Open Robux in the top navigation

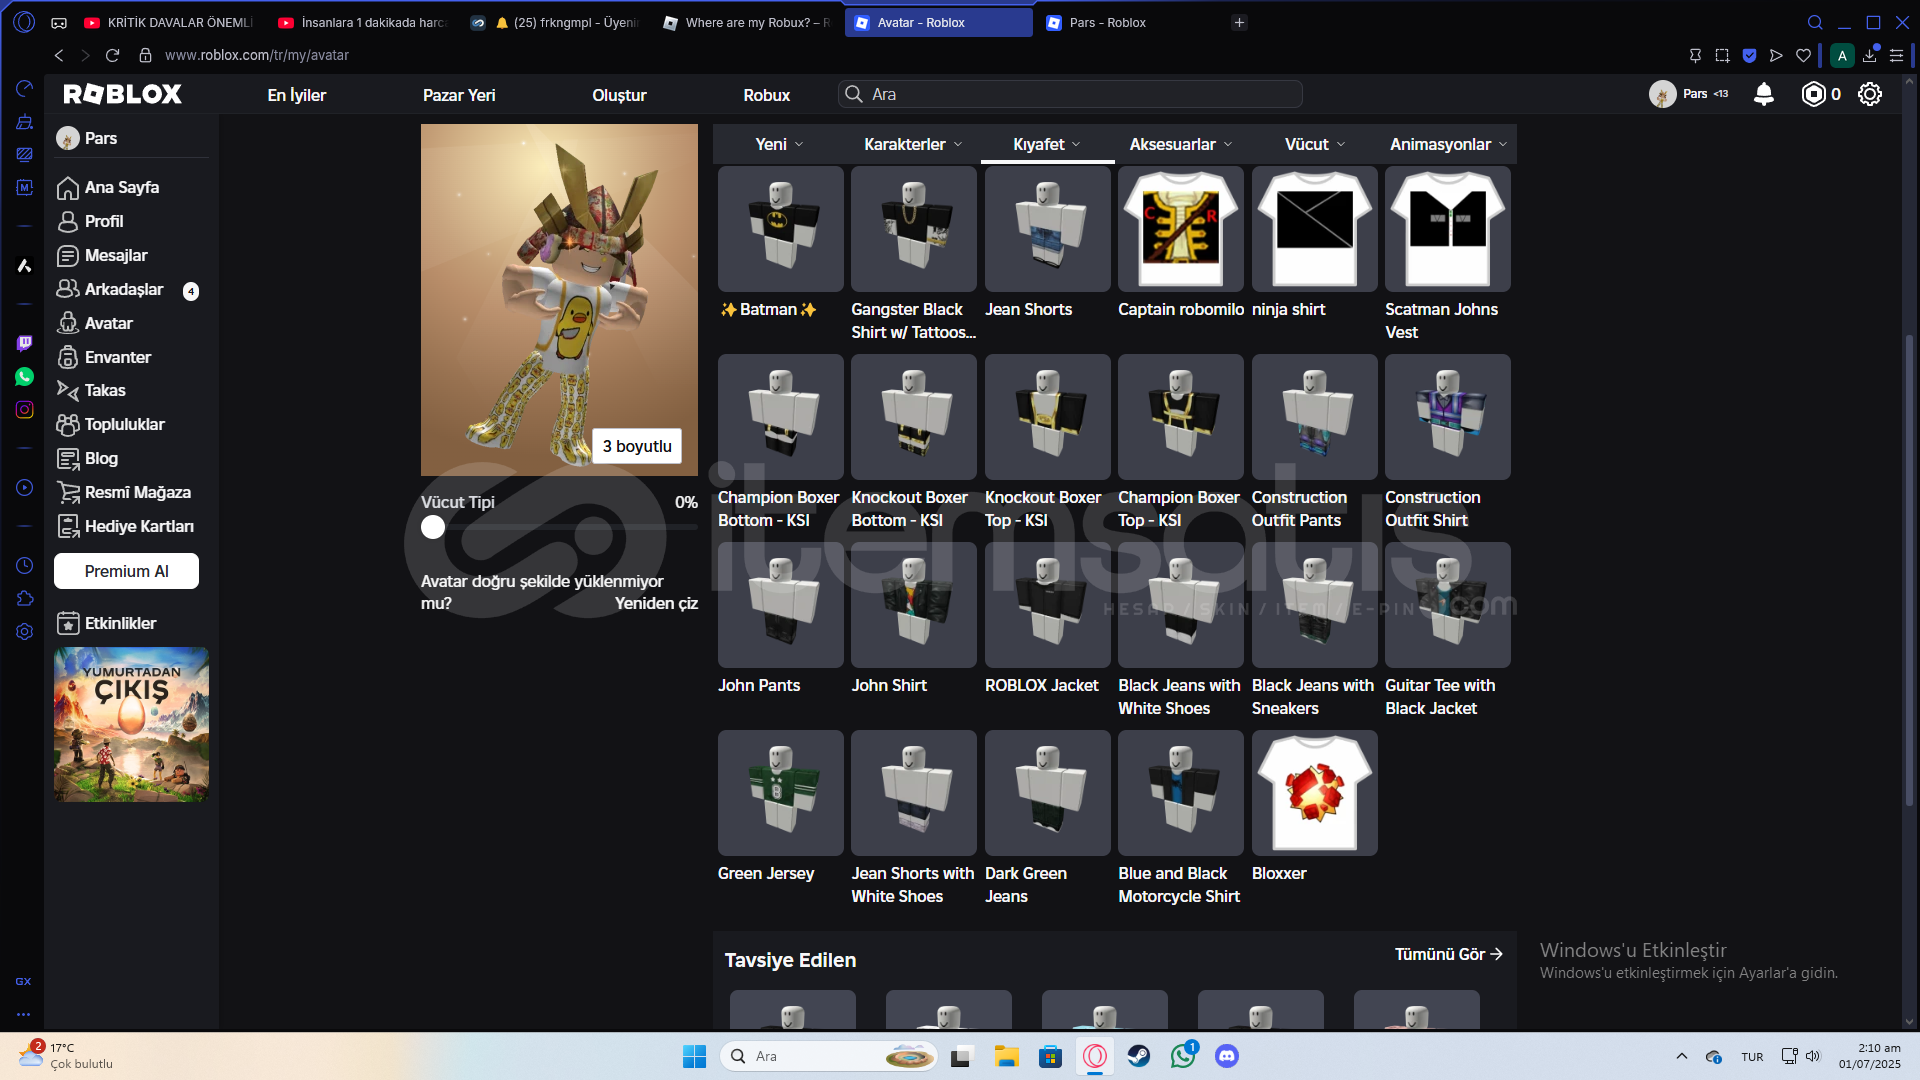point(767,95)
